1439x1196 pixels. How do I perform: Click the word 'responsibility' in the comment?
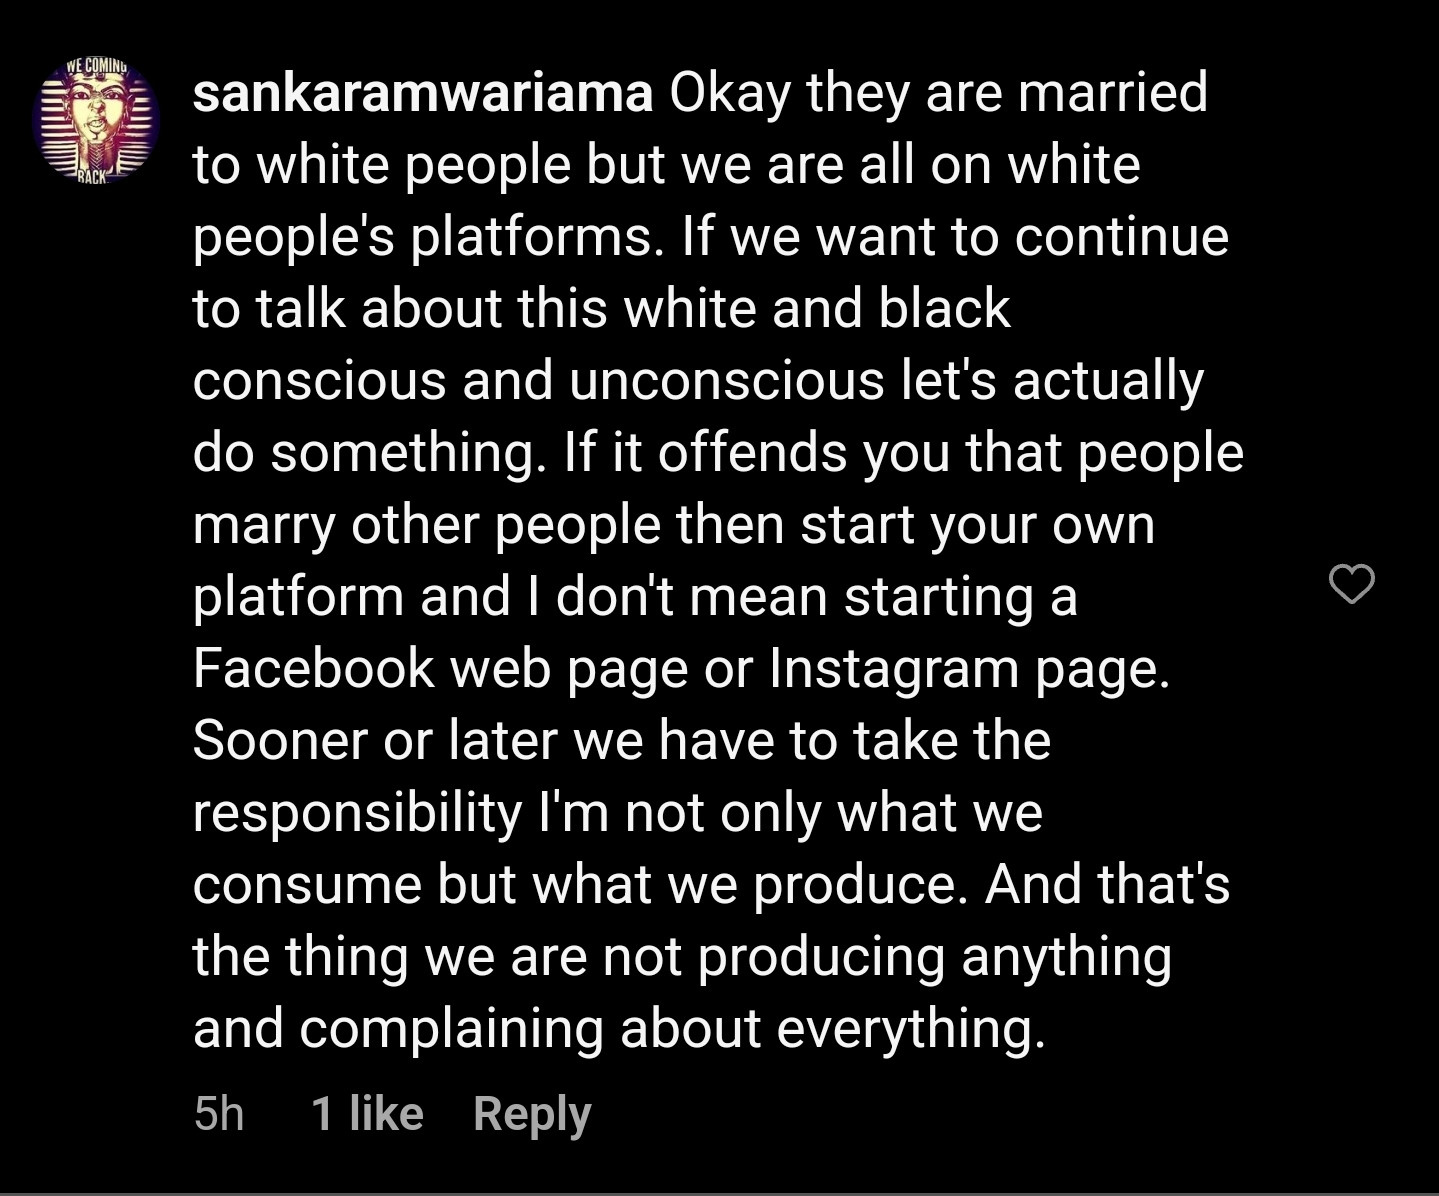coord(357,812)
